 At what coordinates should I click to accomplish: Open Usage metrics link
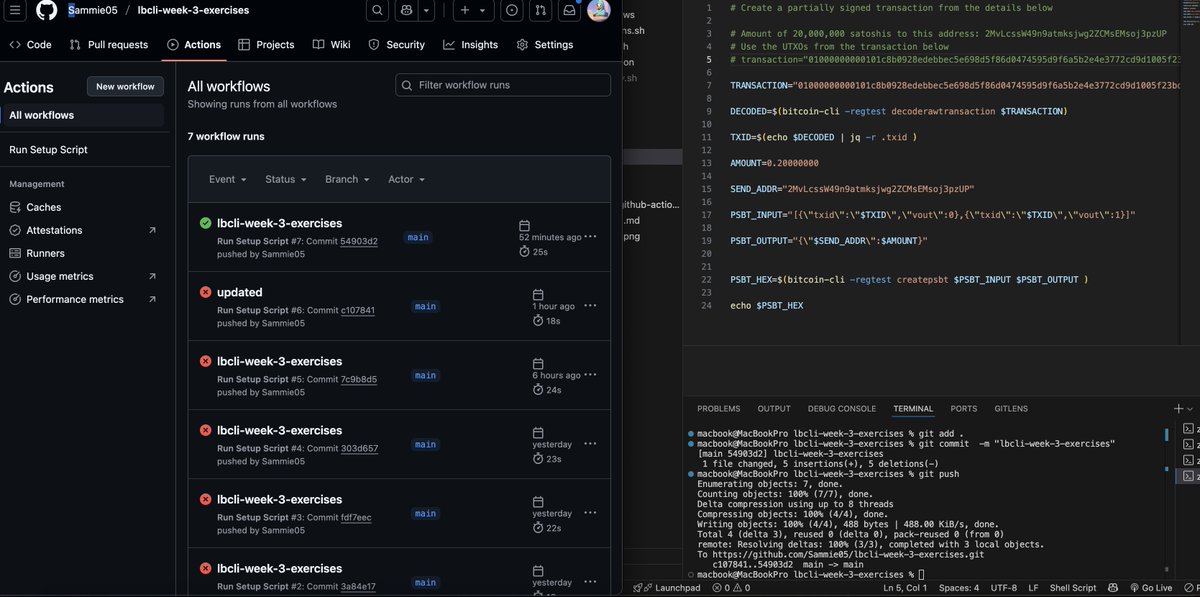83,276
